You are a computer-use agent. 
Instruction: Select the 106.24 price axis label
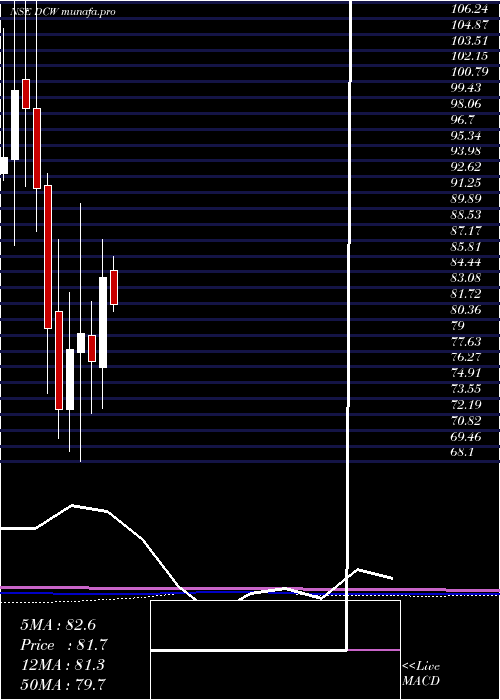(470, 9)
